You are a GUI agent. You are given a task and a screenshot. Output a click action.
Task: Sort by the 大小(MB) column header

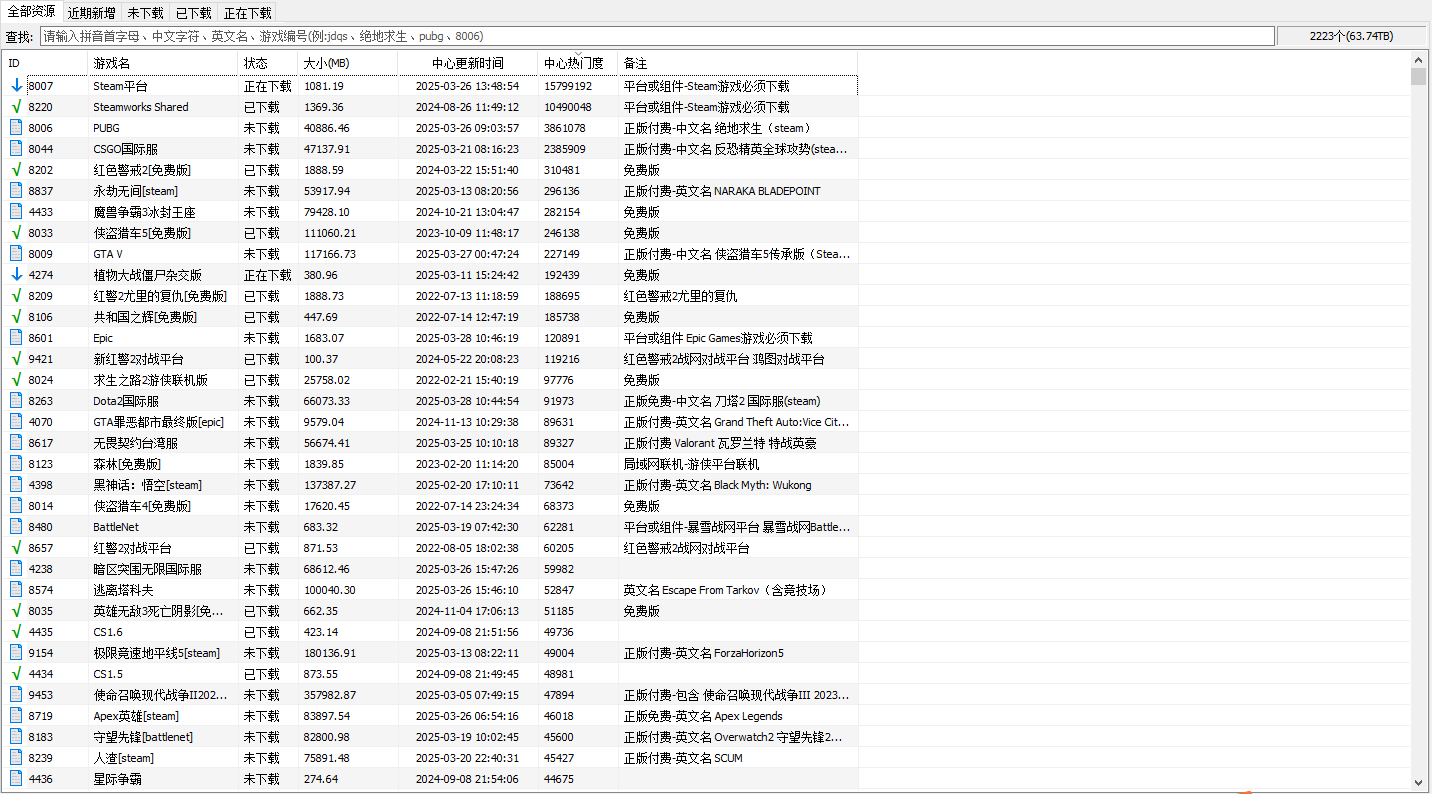click(348, 63)
